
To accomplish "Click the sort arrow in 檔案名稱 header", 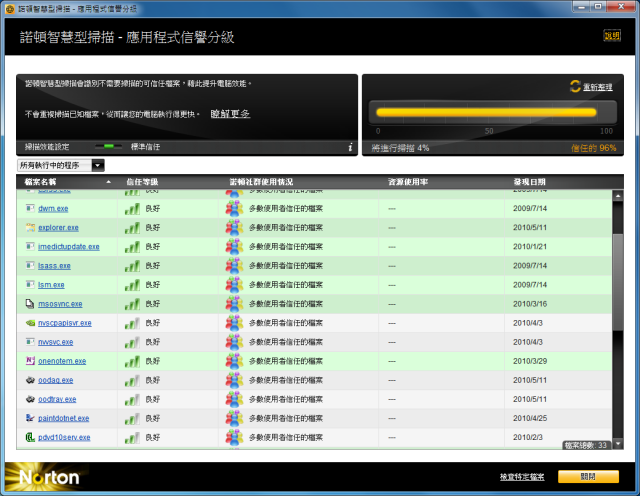I will point(109,182).
